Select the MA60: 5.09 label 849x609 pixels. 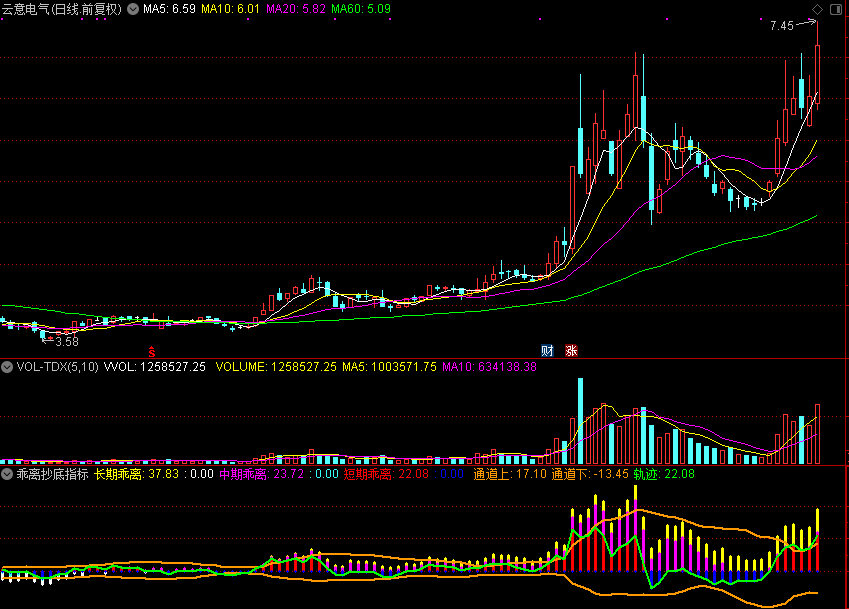[x=361, y=9]
